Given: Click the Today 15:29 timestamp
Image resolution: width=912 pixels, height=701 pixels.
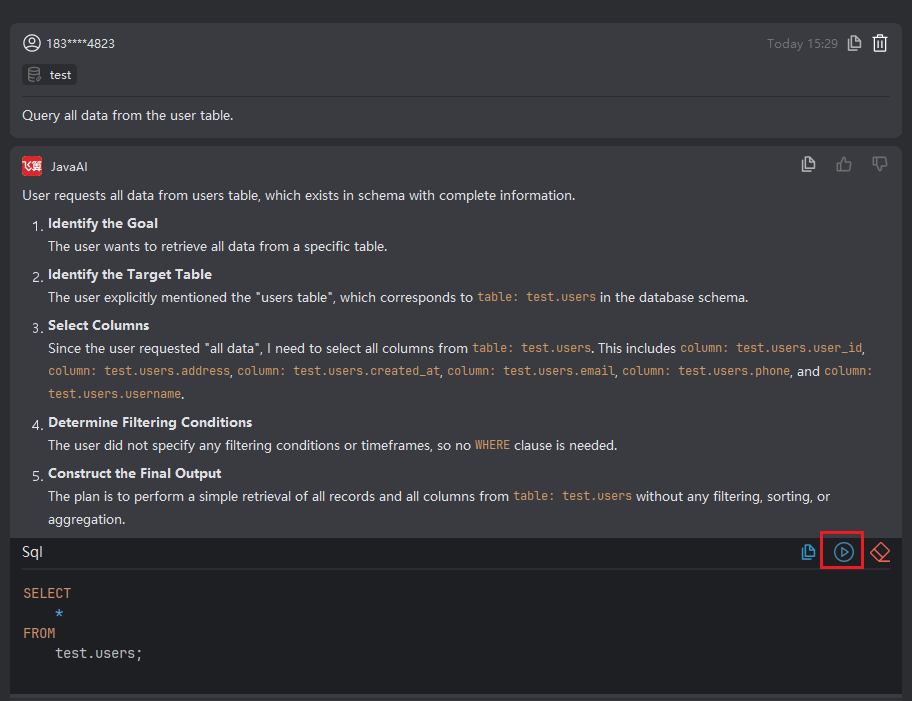Looking at the screenshot, I should [802, 44].
